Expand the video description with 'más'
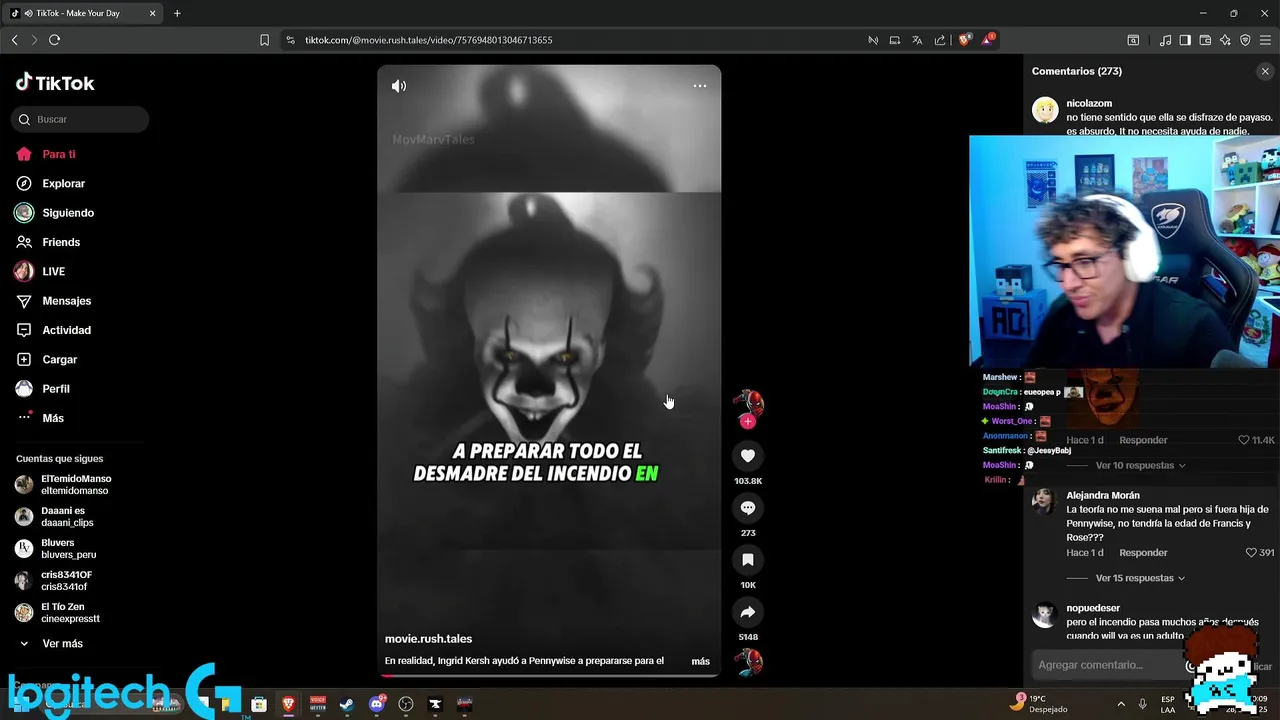 700,661
